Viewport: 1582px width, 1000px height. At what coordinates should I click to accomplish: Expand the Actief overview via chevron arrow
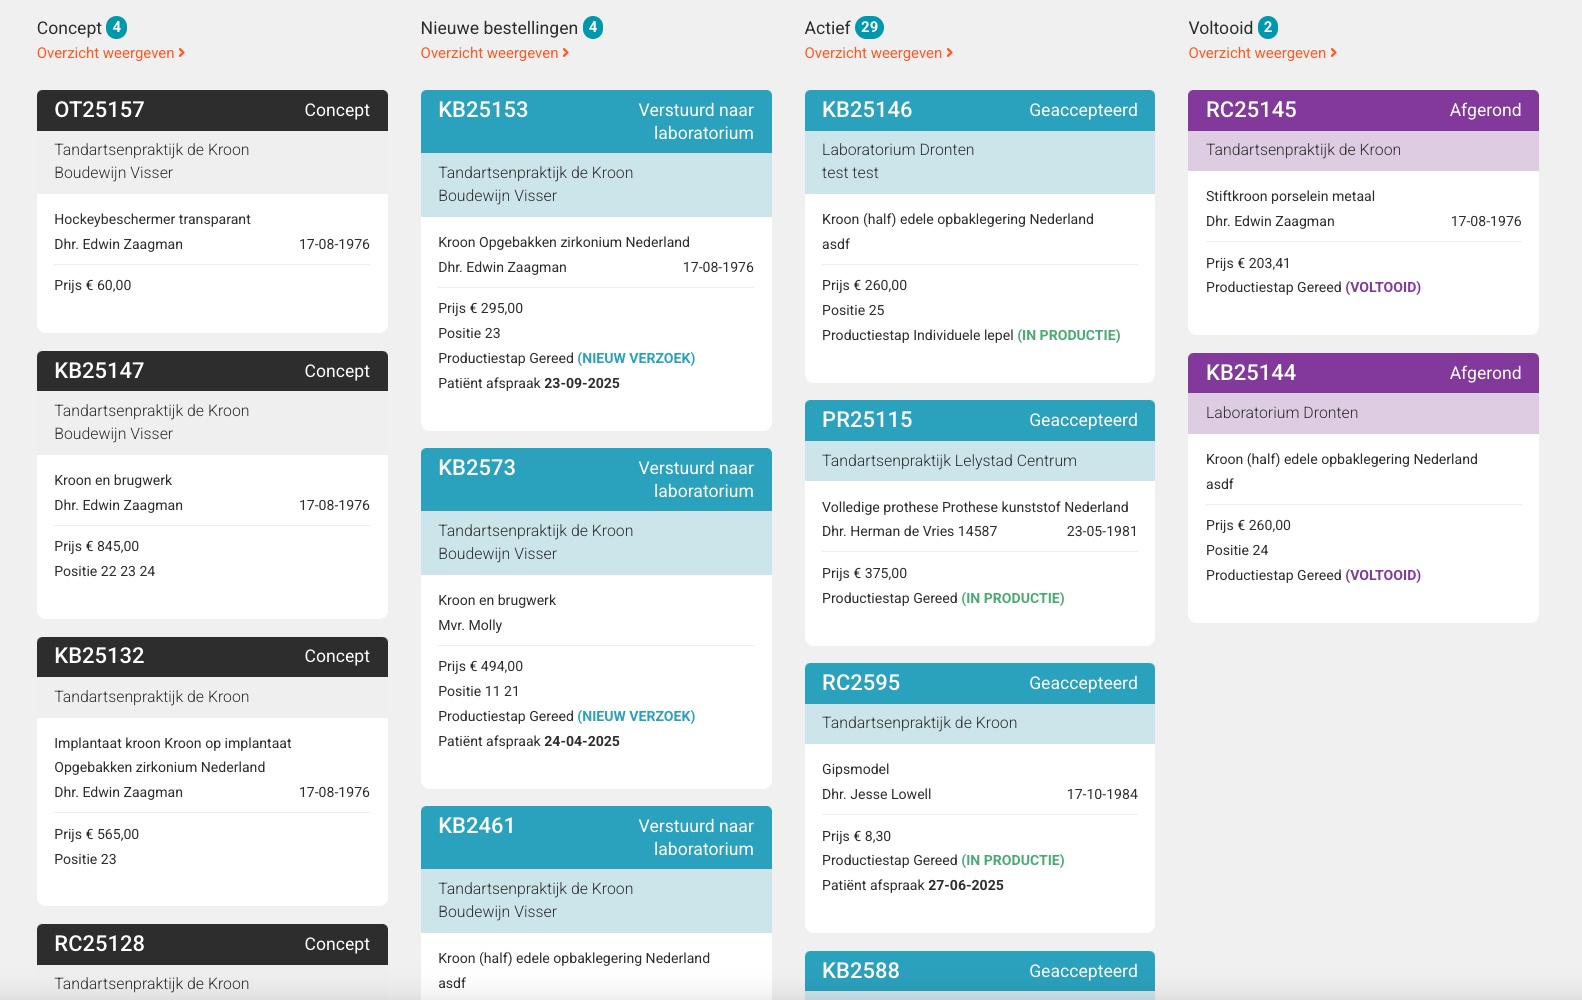pos(950,53)
